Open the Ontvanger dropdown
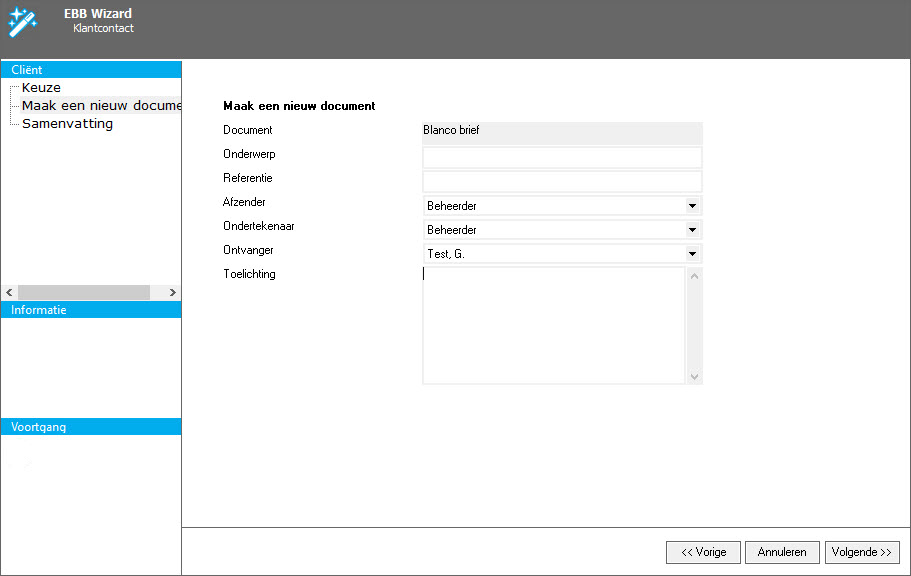 pyautogui.click(x=691, y=254)
